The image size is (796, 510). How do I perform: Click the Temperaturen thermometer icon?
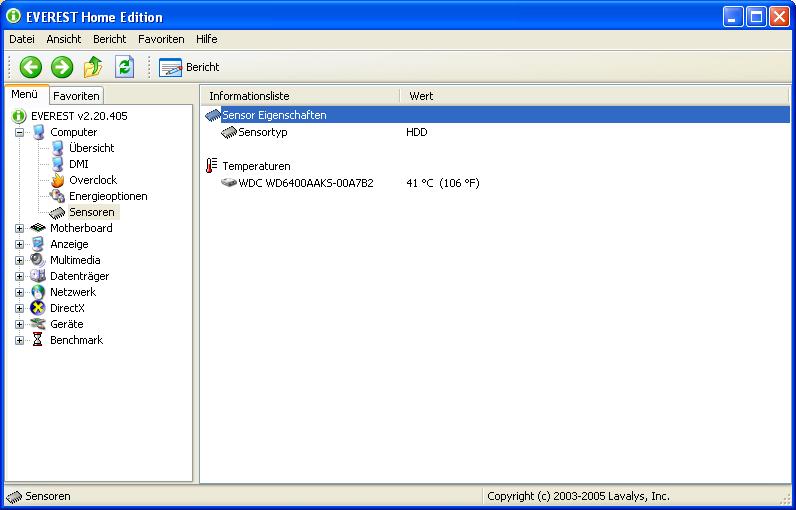(212, 166)
